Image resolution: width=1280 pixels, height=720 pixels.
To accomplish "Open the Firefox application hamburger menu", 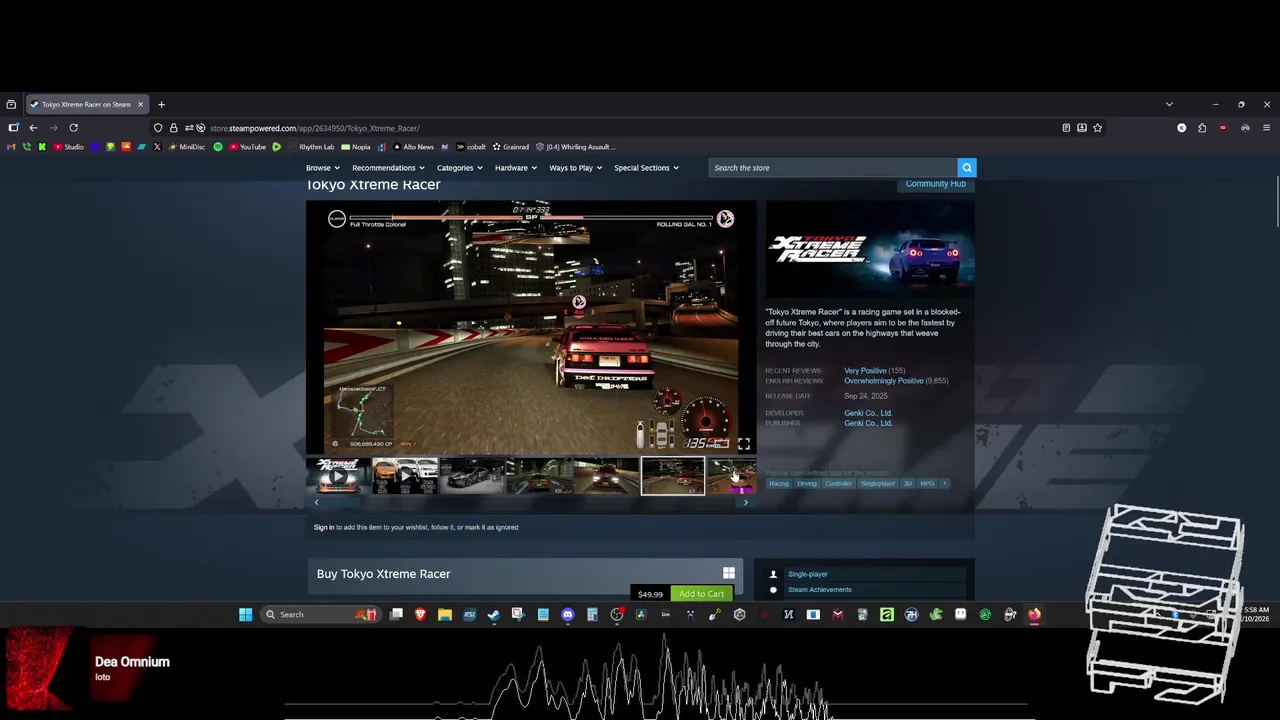I will [1266, 128].
